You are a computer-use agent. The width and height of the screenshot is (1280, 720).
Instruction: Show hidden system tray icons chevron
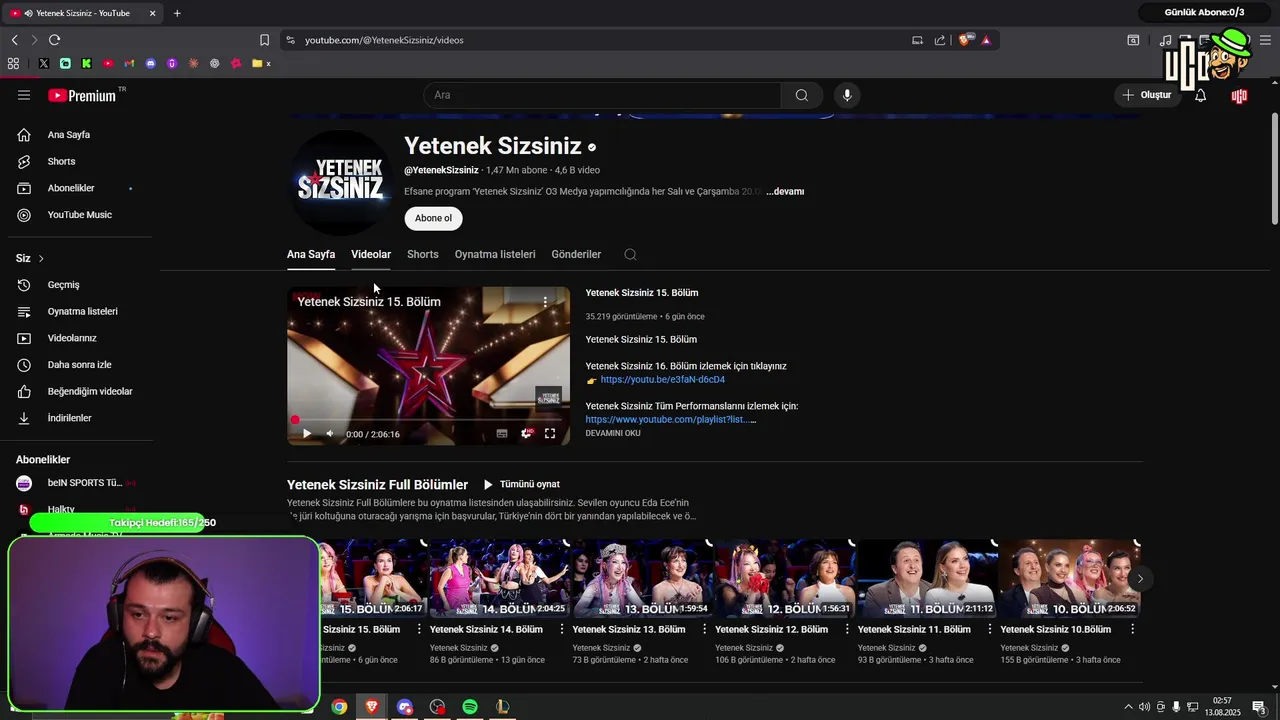[x=1129, y=707]
